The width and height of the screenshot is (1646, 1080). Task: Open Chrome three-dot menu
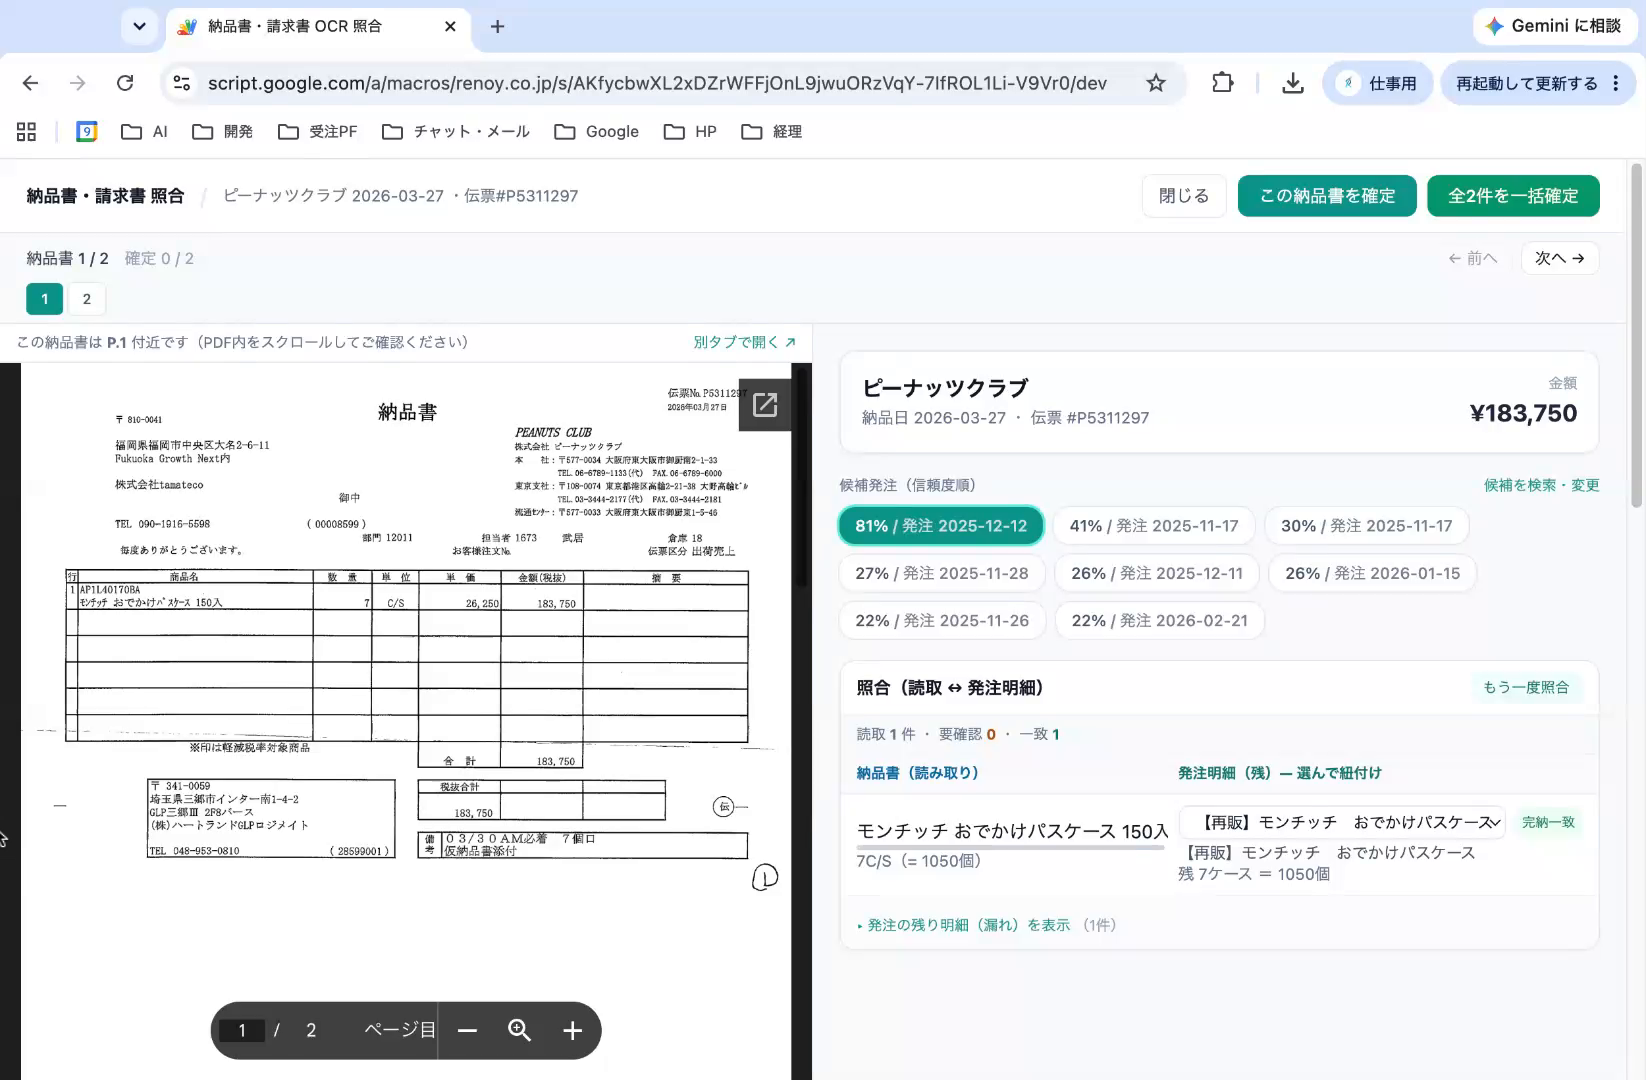[x=1616, y=83]
